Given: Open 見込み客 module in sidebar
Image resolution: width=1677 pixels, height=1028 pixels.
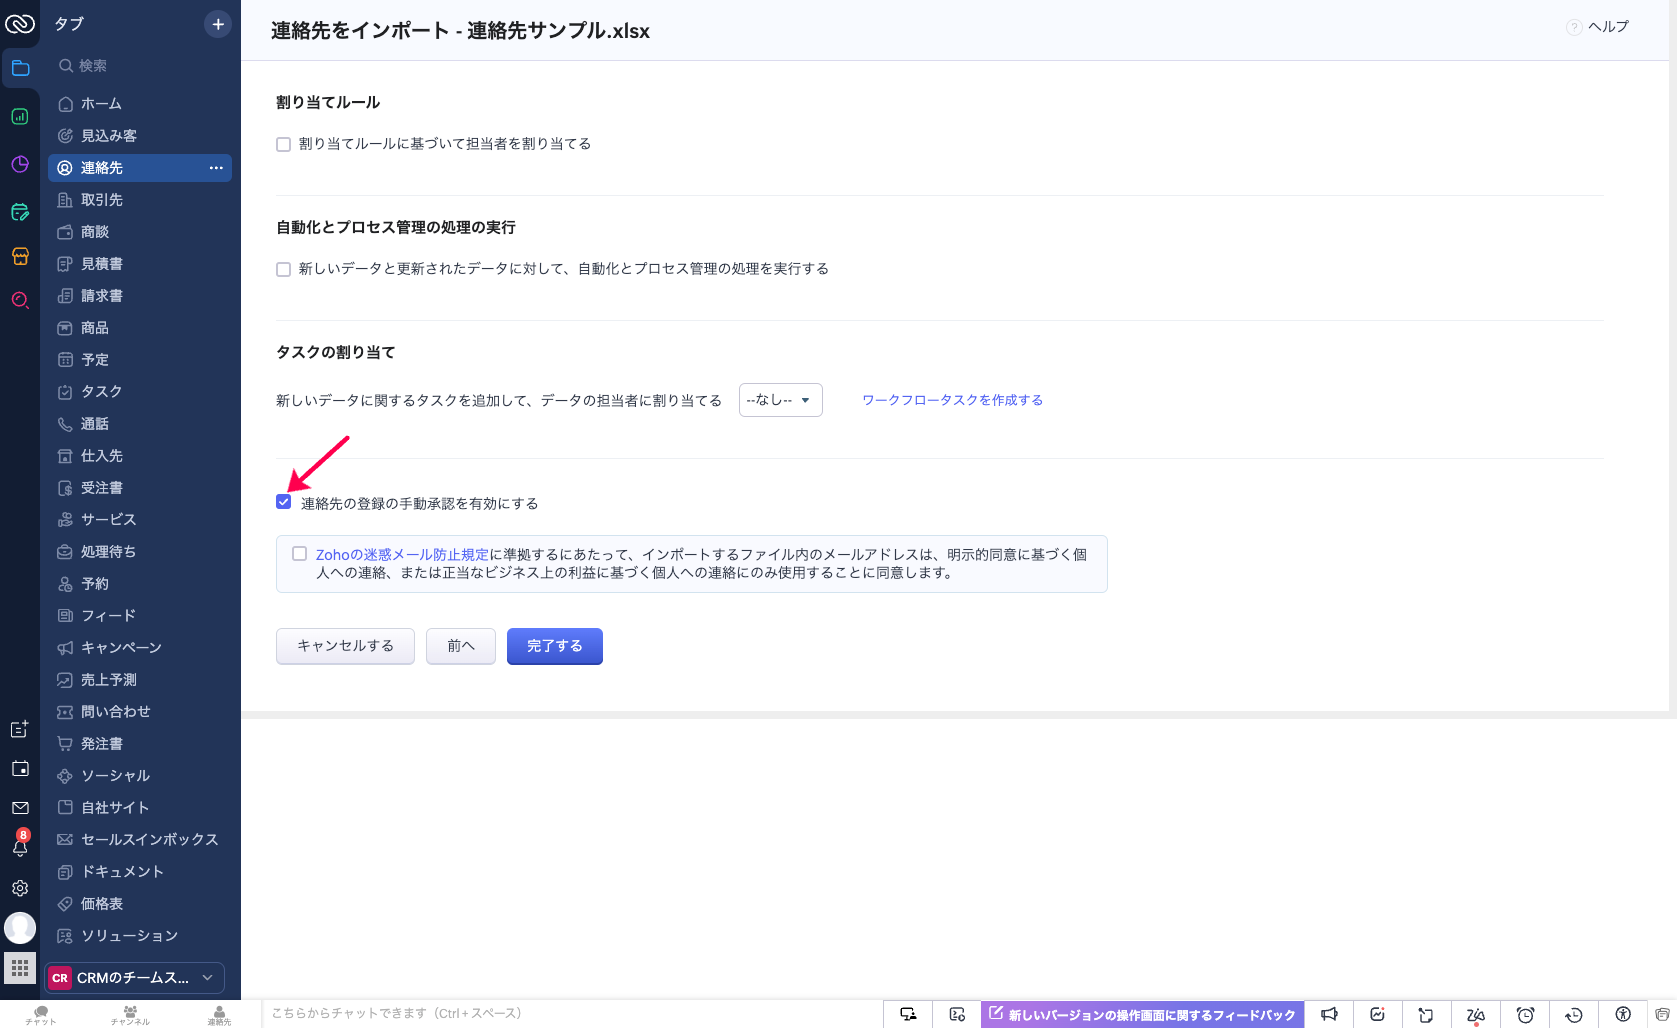Looking at the screenshot, I should point(109,136).
